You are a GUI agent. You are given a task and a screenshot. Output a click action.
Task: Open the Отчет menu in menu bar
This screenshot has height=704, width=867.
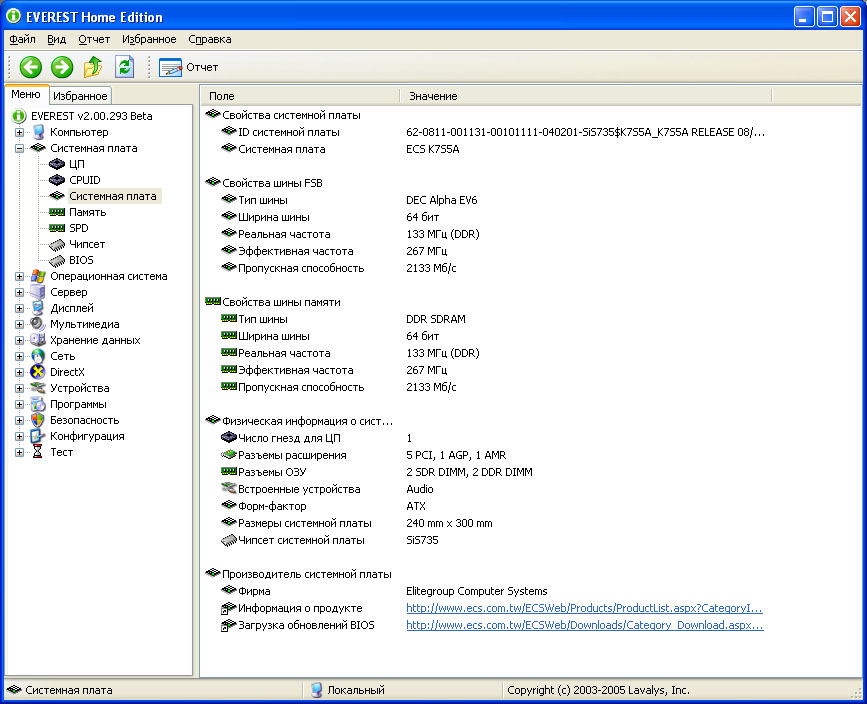pos(94,39)
